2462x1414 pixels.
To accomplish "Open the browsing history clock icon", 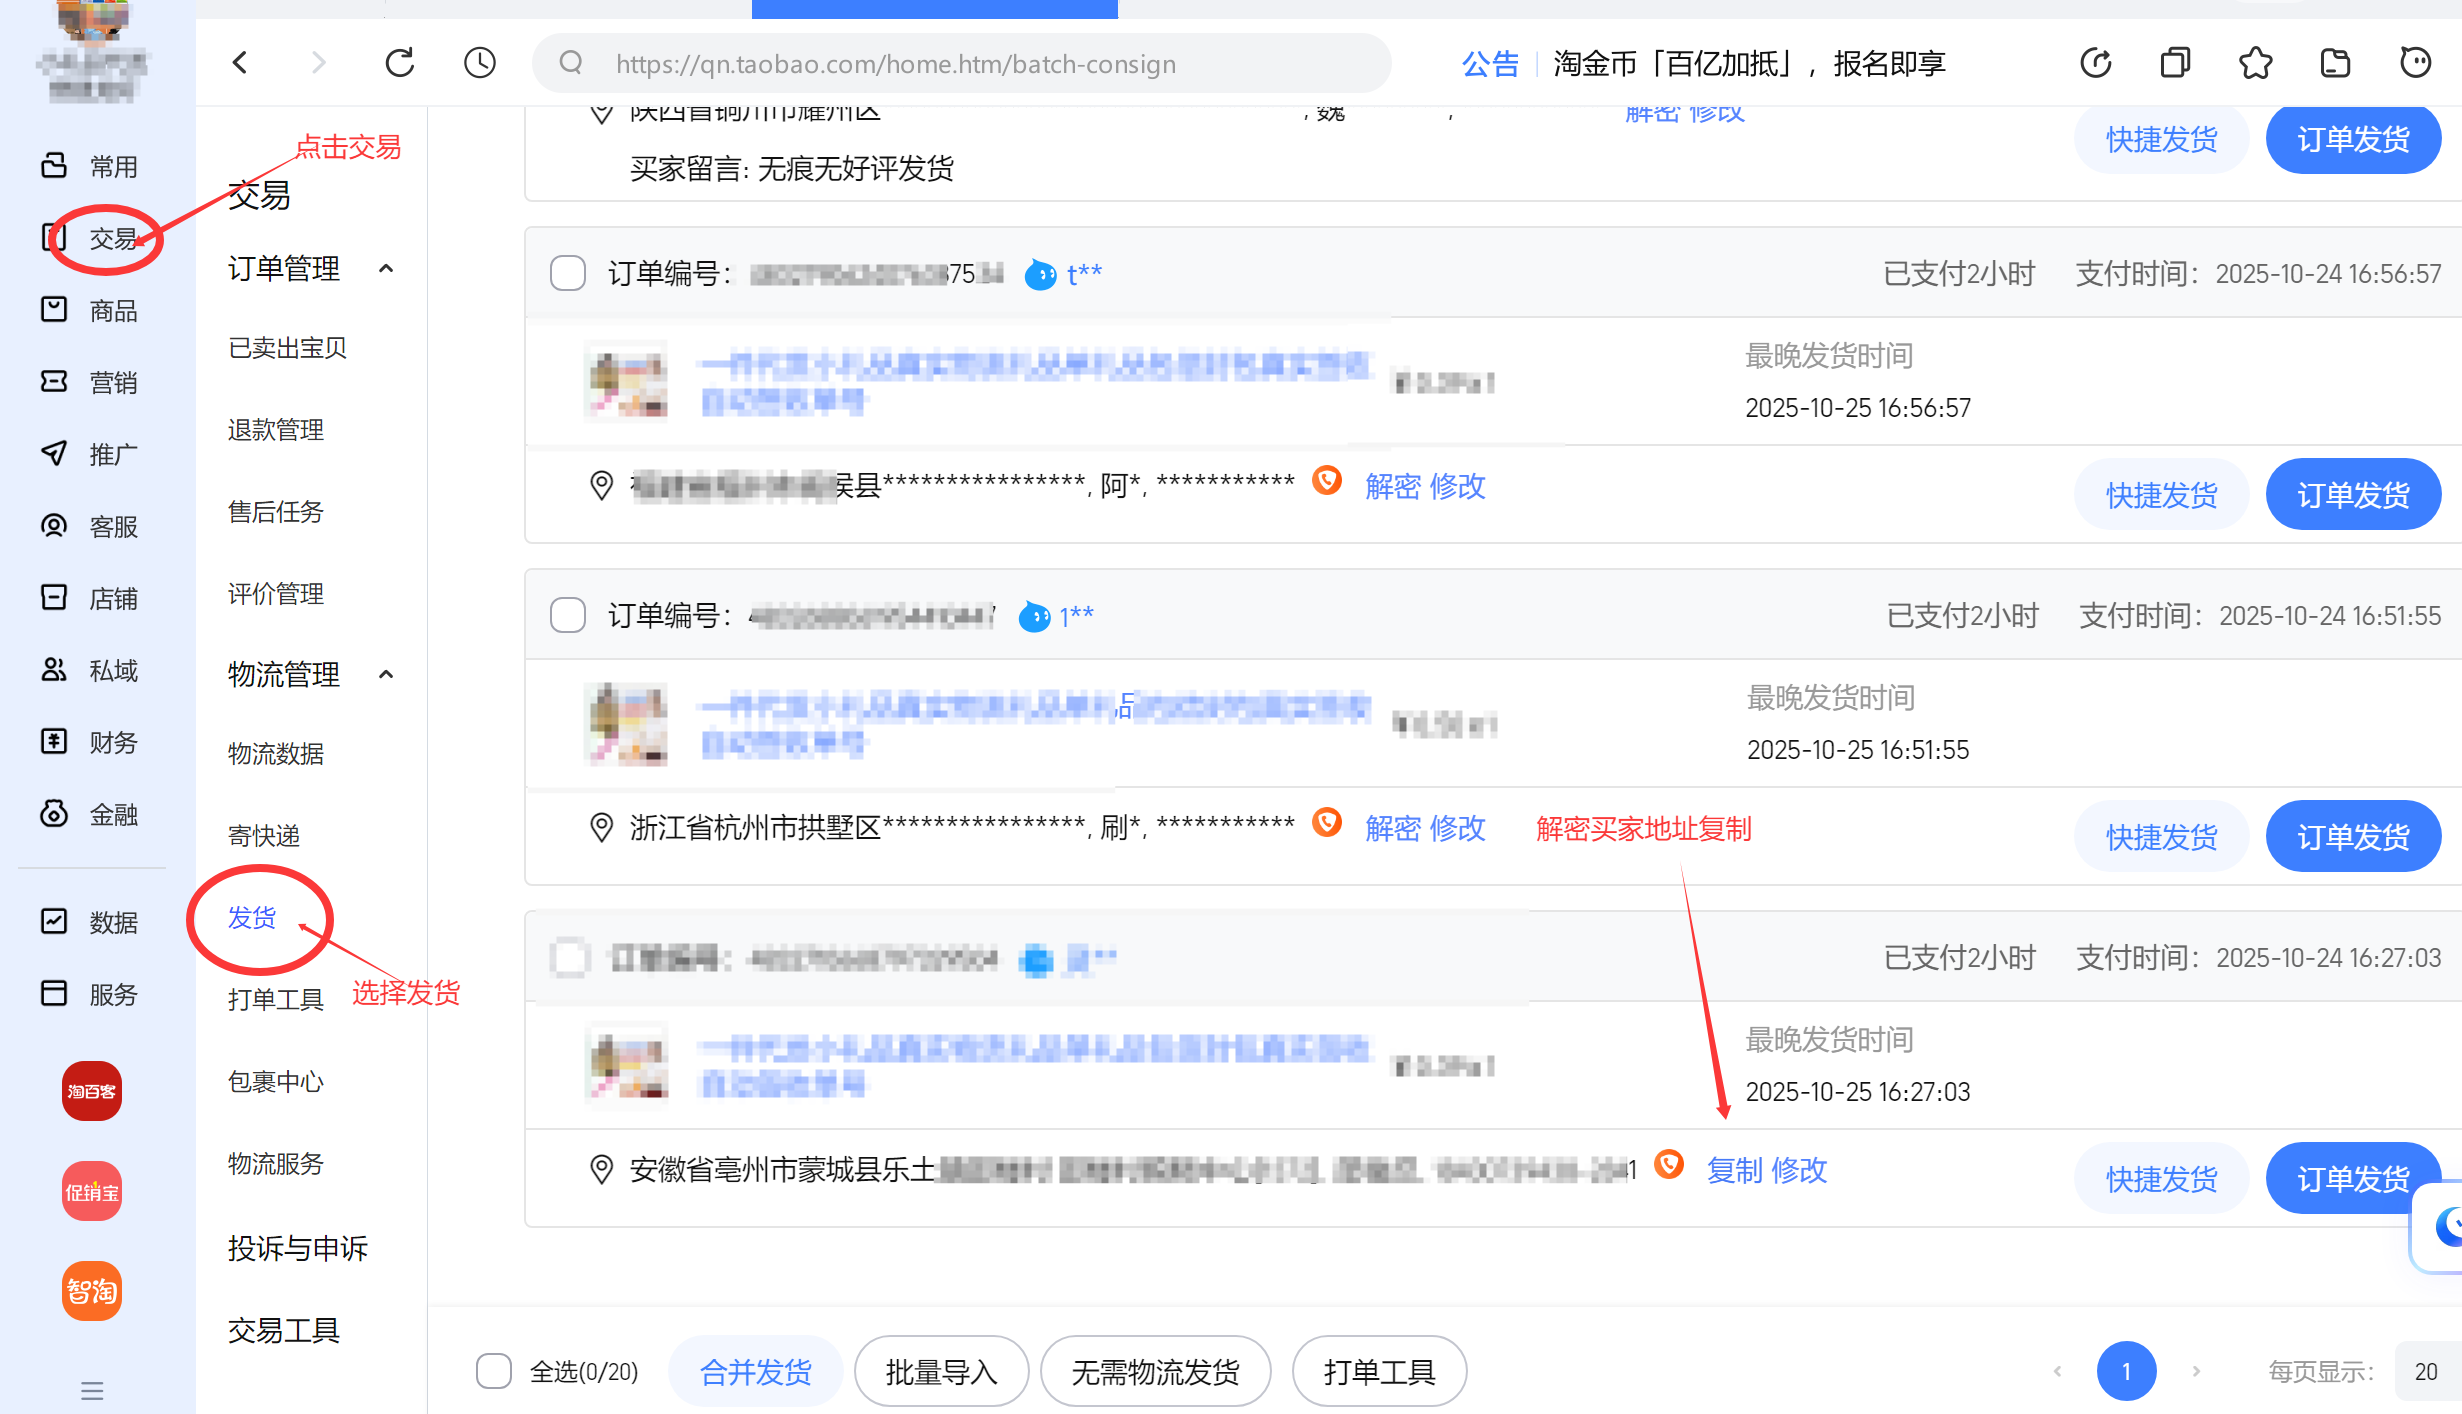I will 480,64.
